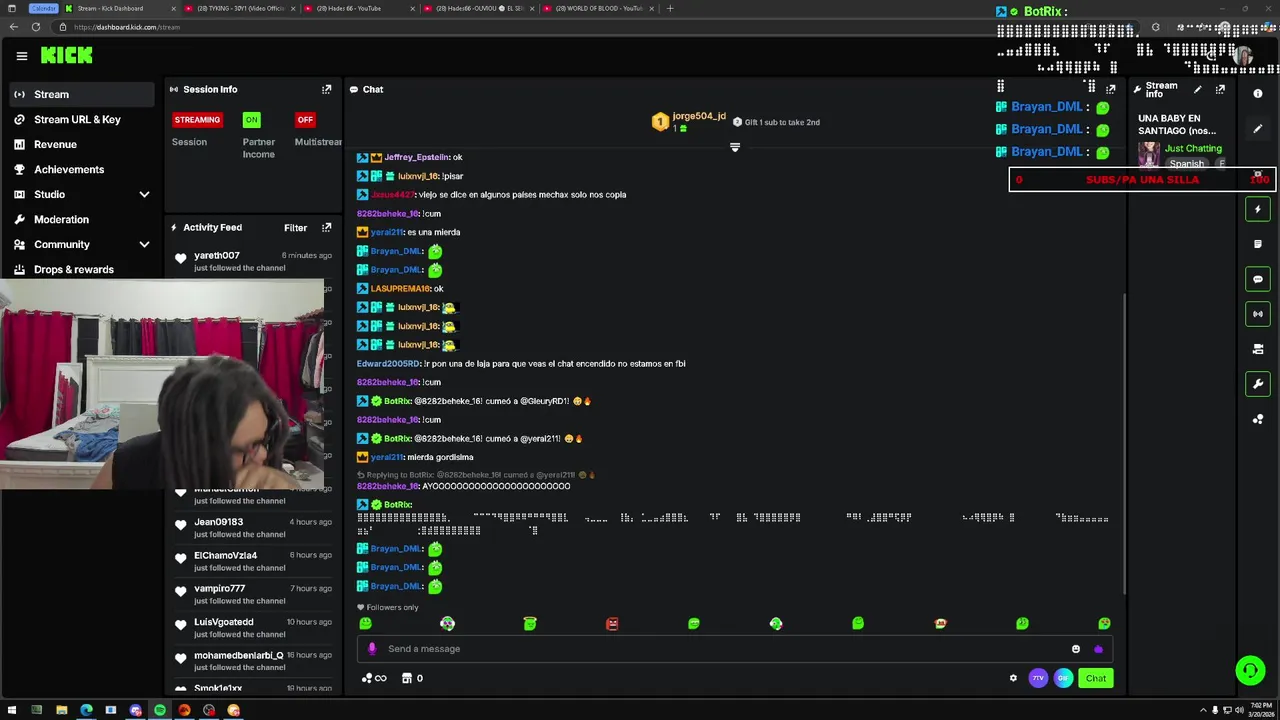Click username Edward2005RD in chat
Viewport: 1280px width, 720px height.
point(389,363)
